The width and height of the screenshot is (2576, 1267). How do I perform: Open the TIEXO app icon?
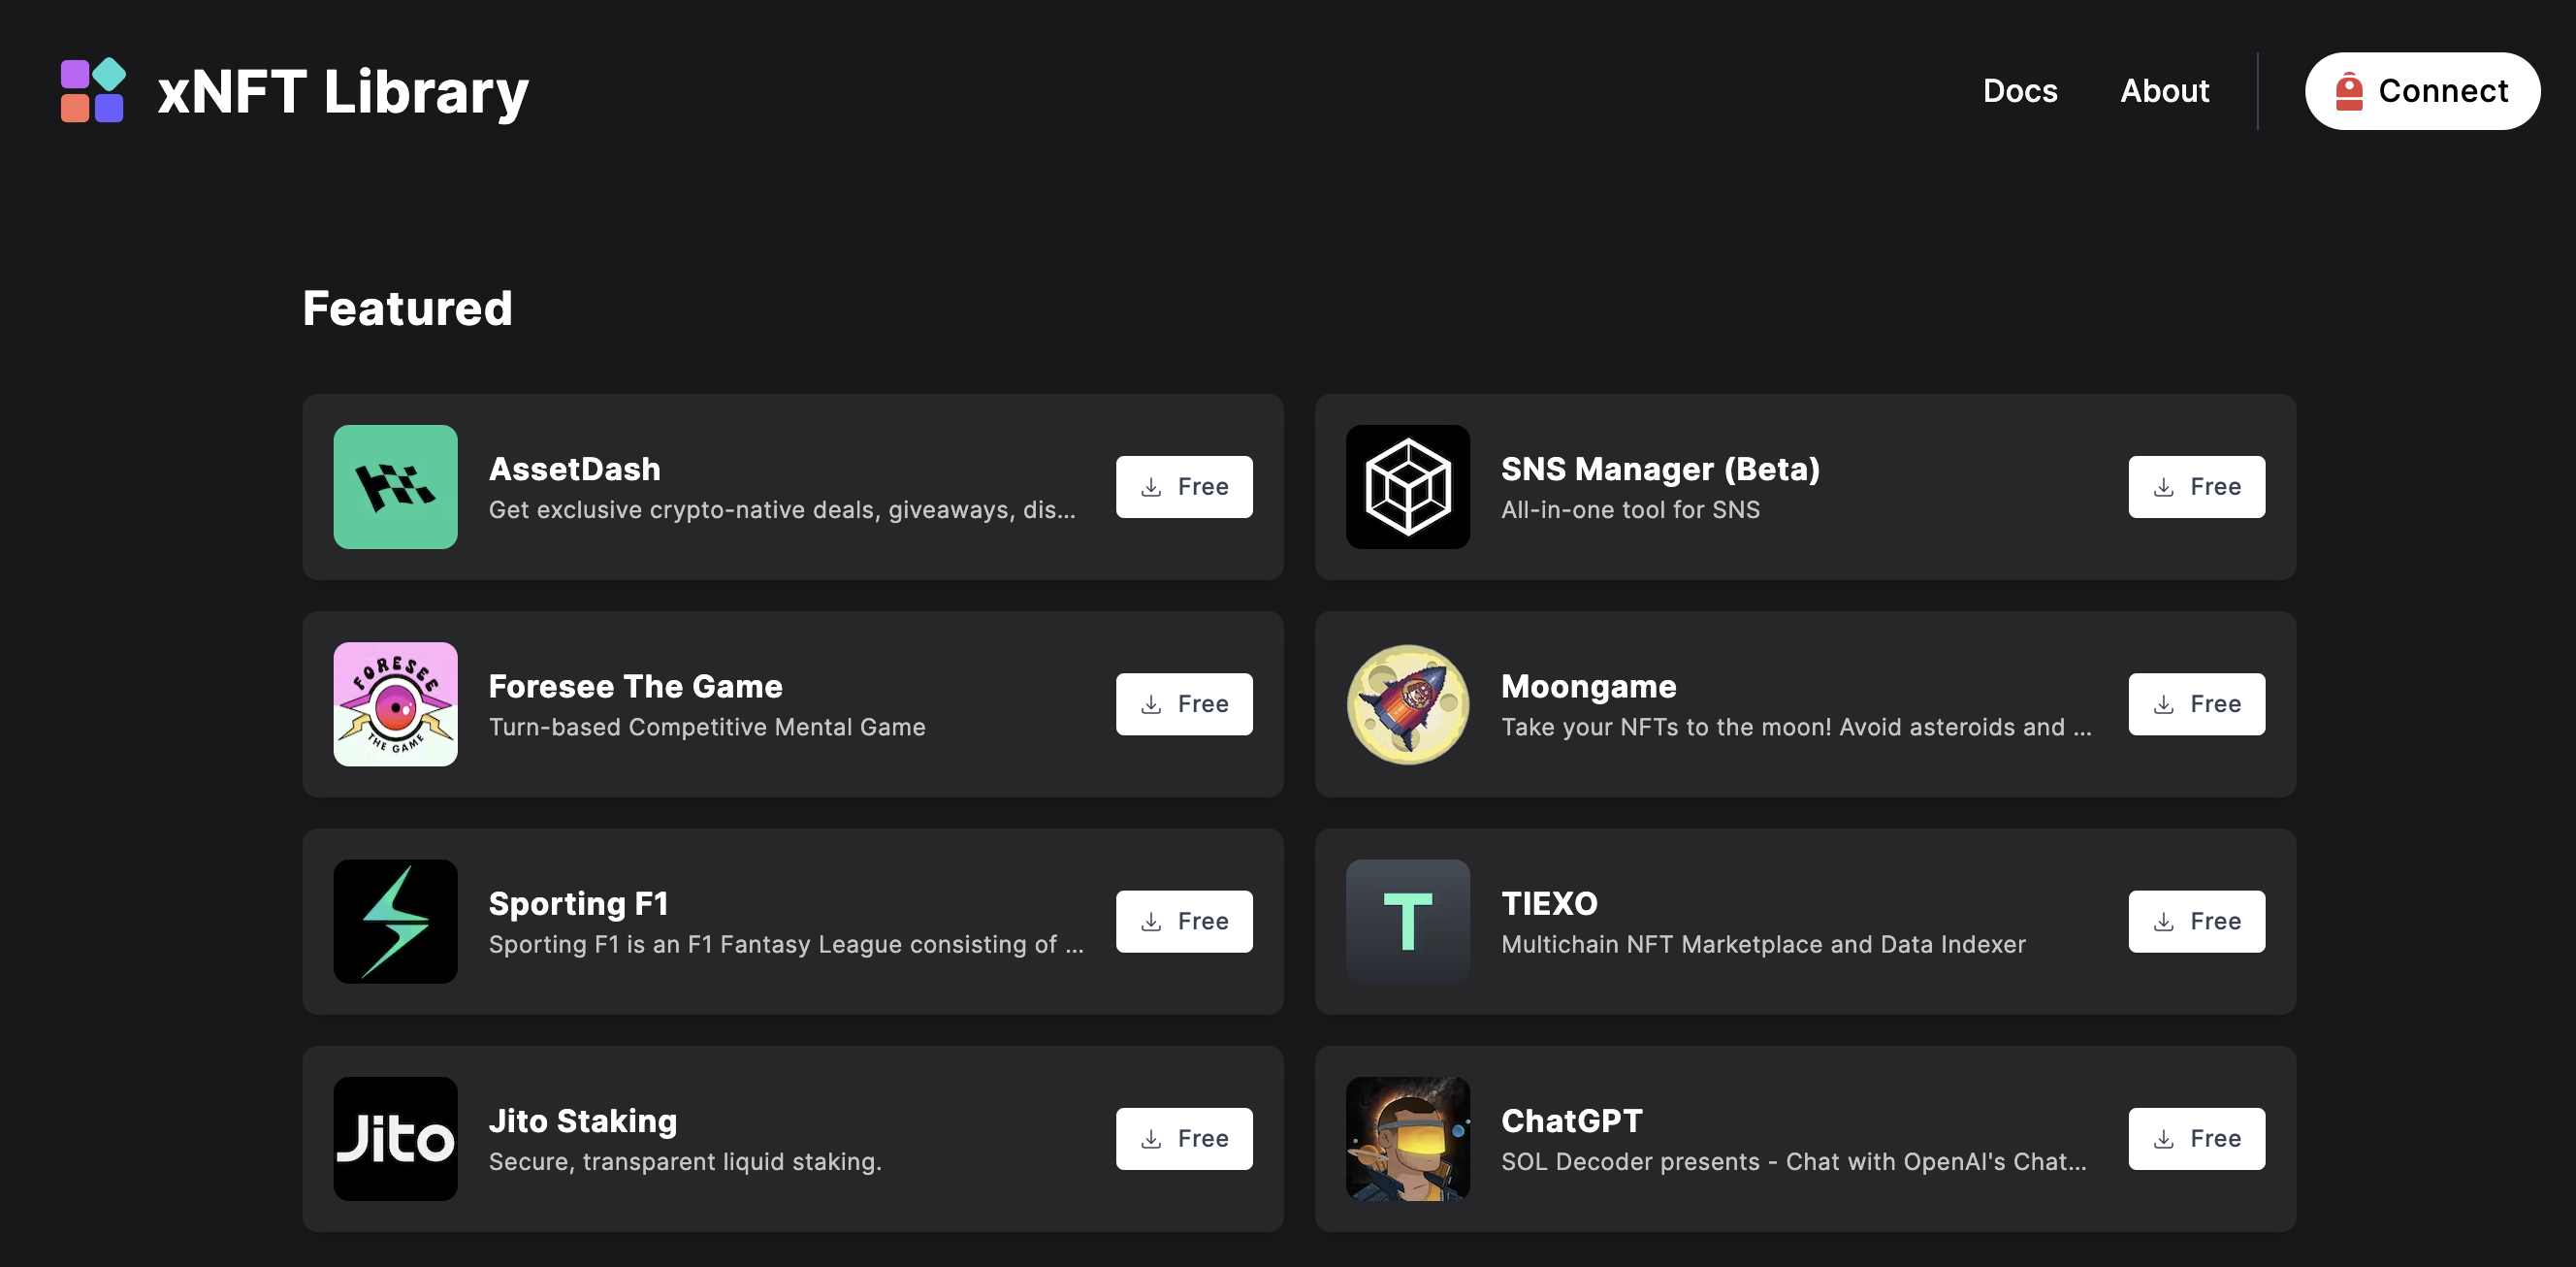tap(1407, 921)
